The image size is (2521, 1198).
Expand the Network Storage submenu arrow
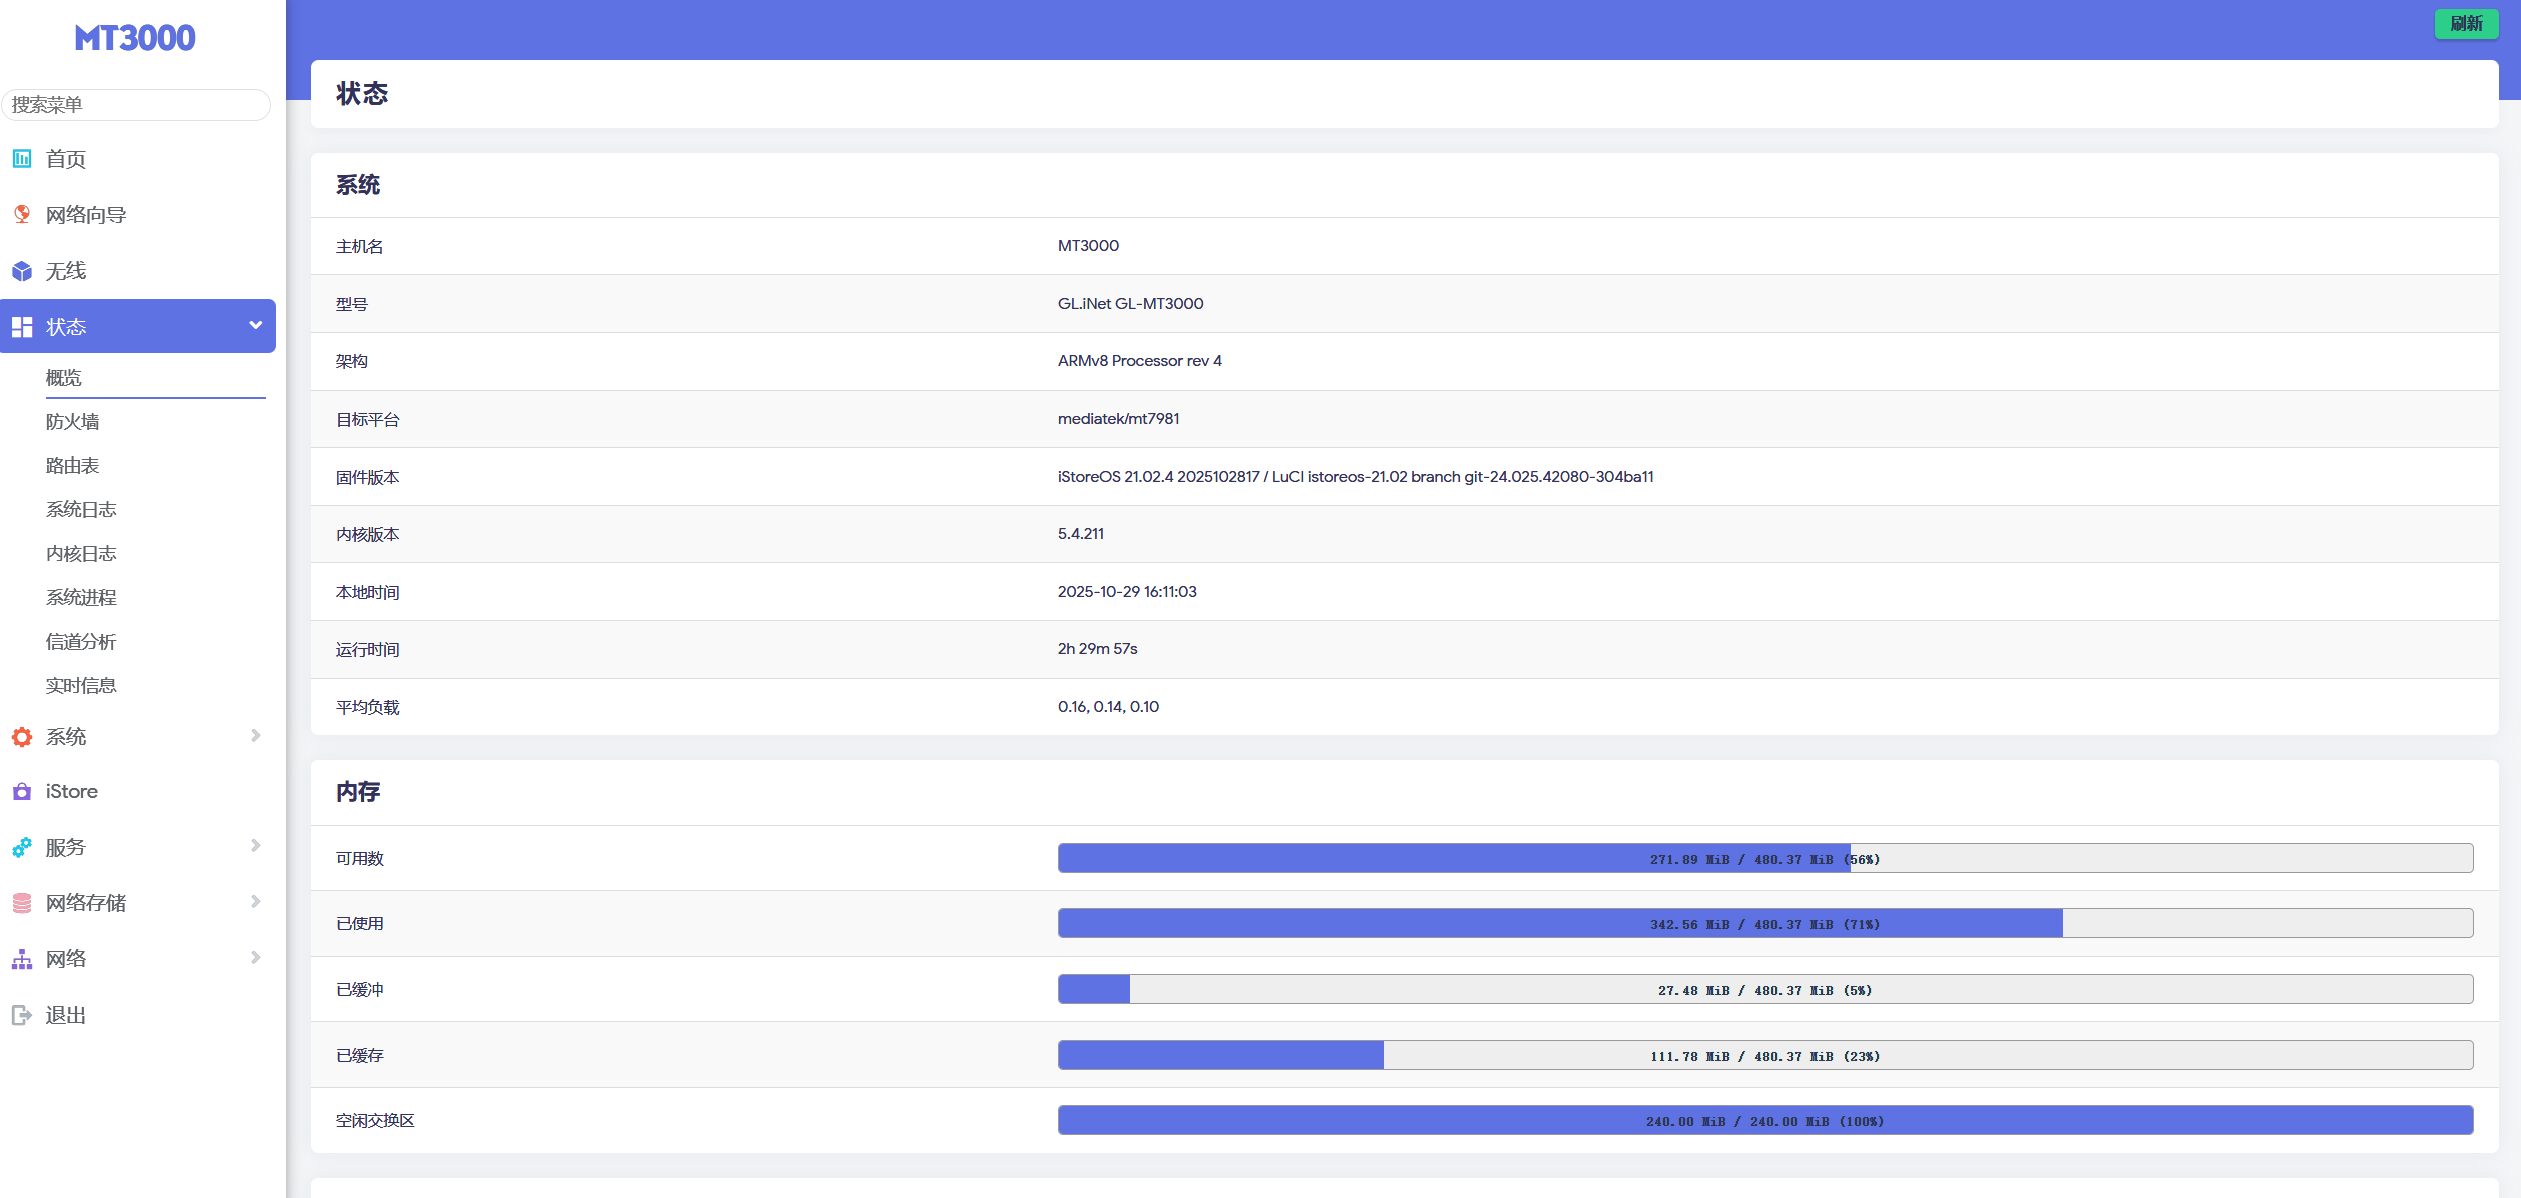pos(255,902)
